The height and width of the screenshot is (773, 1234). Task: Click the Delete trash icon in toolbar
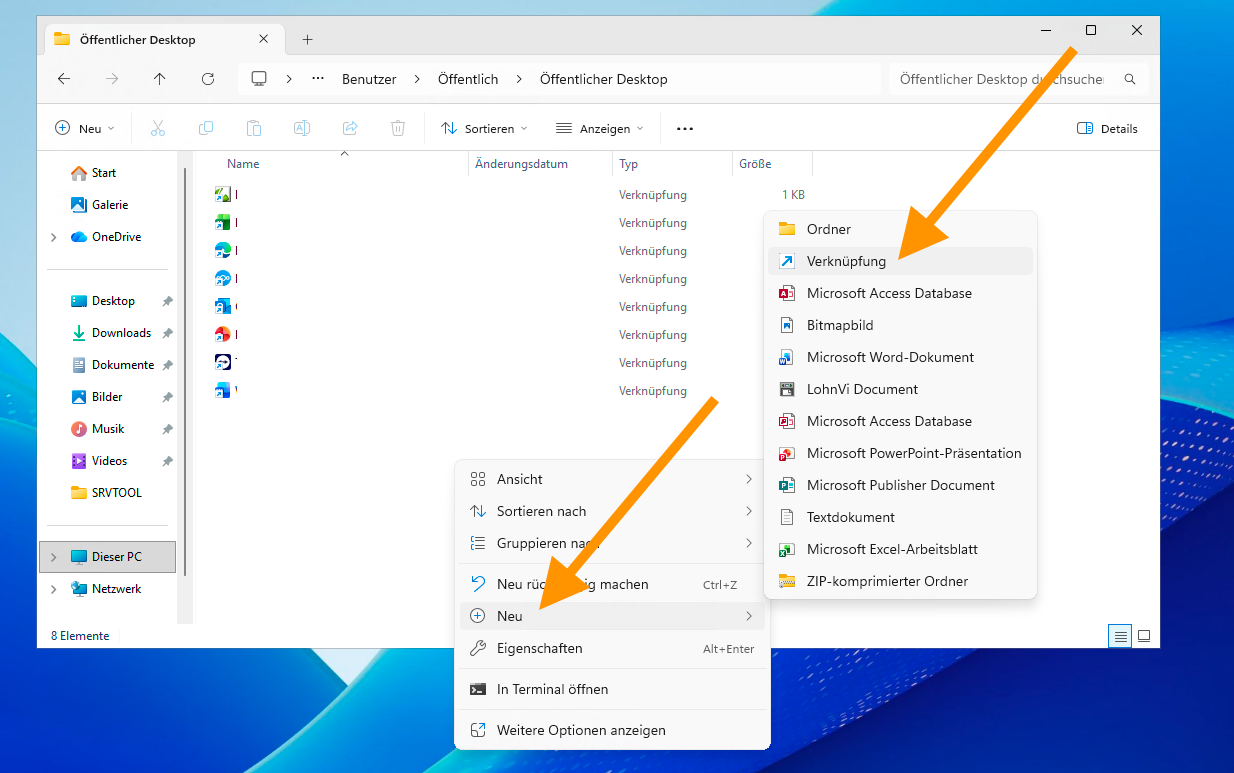click(398, 128)
